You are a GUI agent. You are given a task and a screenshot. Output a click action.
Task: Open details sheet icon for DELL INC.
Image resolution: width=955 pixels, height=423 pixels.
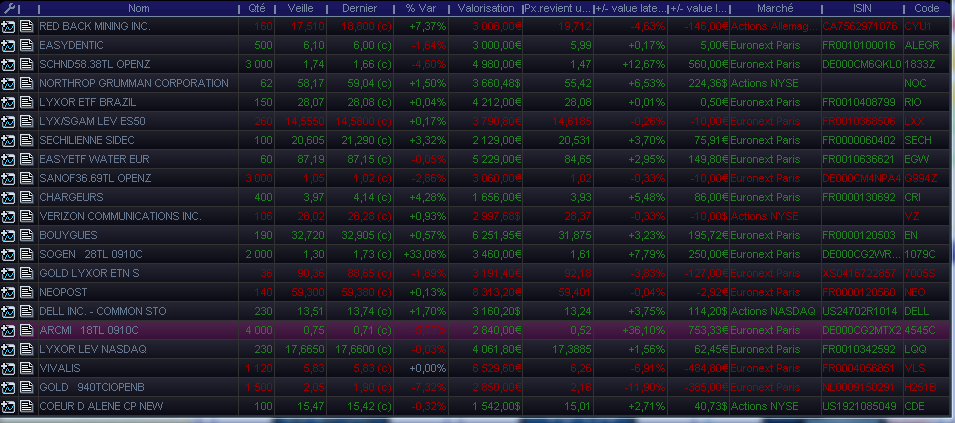[26, 311]
